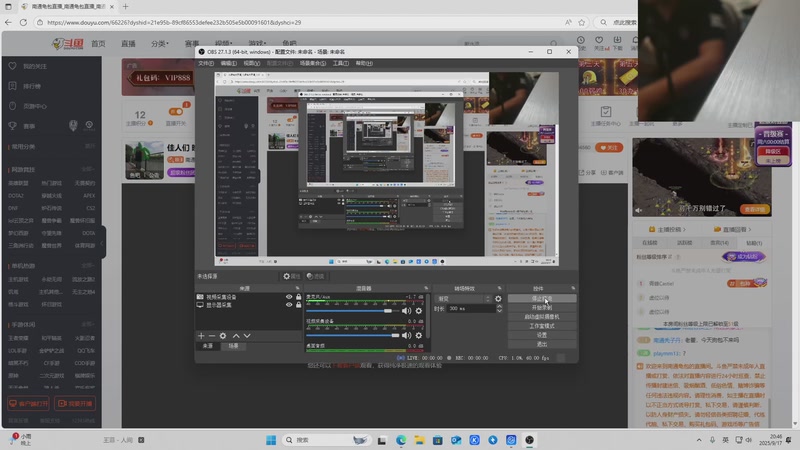Click the orange 关注 follow button
This screenshot has width=800, height=450.
609,147
